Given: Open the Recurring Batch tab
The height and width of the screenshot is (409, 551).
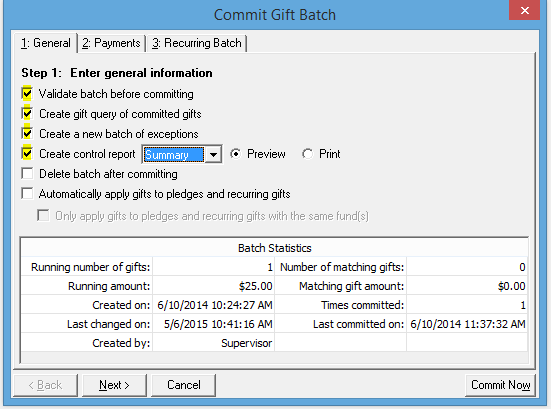Looking at the screenshot, I should tap(197, 43).
